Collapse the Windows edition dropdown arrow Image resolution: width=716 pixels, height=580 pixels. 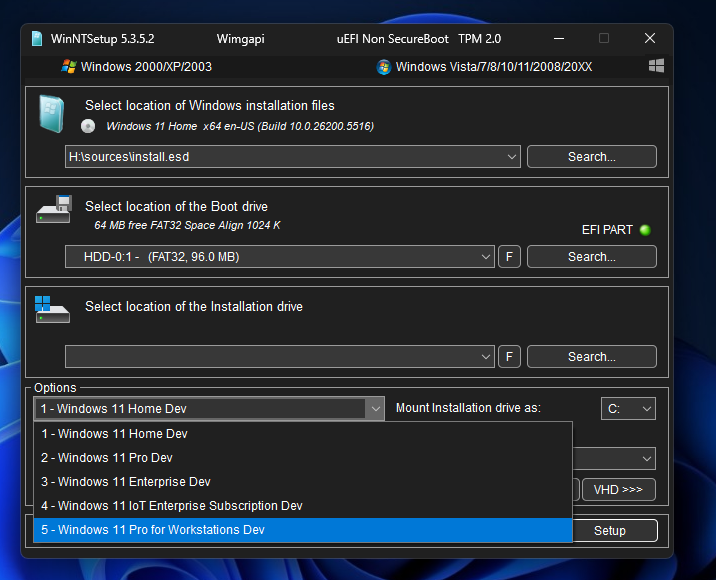coord(375,409)
